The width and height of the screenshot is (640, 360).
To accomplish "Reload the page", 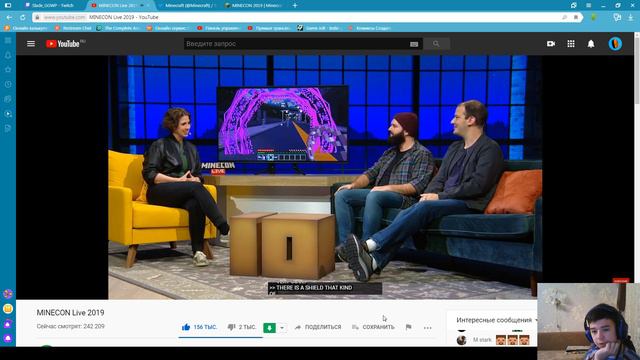I will pyautogui.click(x=22, y=17).
